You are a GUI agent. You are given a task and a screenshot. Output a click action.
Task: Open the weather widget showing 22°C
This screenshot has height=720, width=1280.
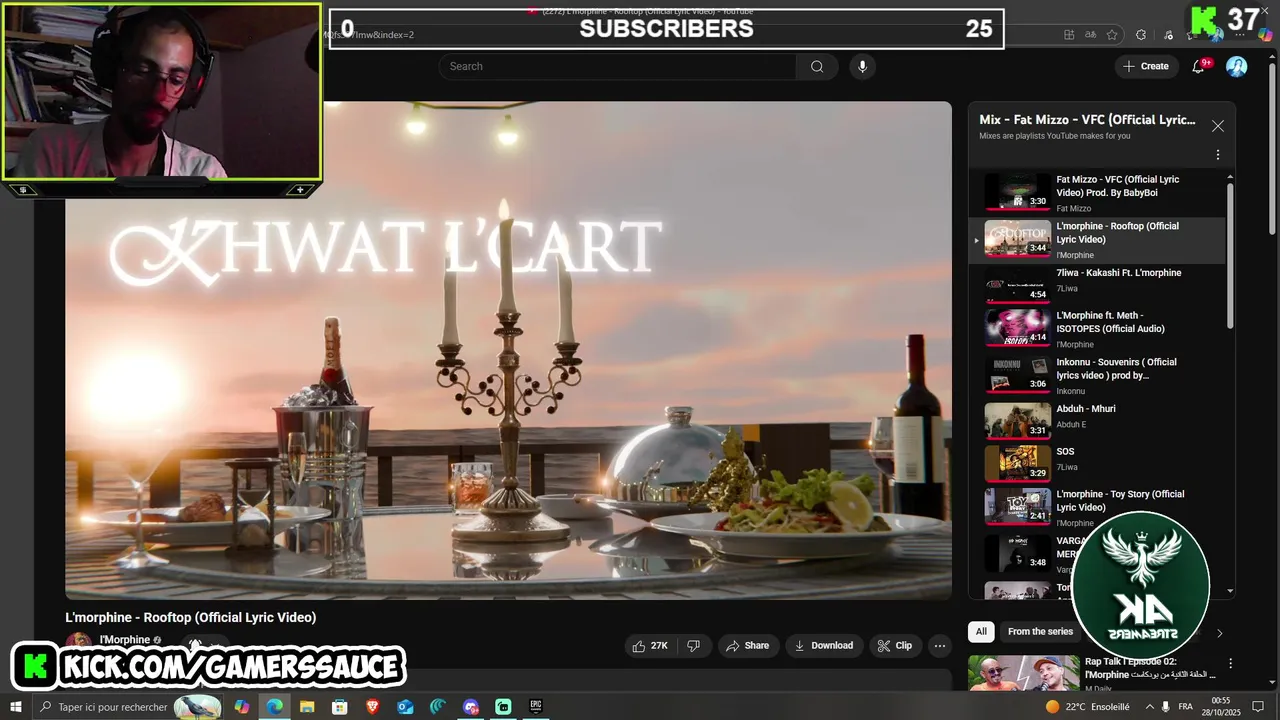click(x=1088, y=706)
